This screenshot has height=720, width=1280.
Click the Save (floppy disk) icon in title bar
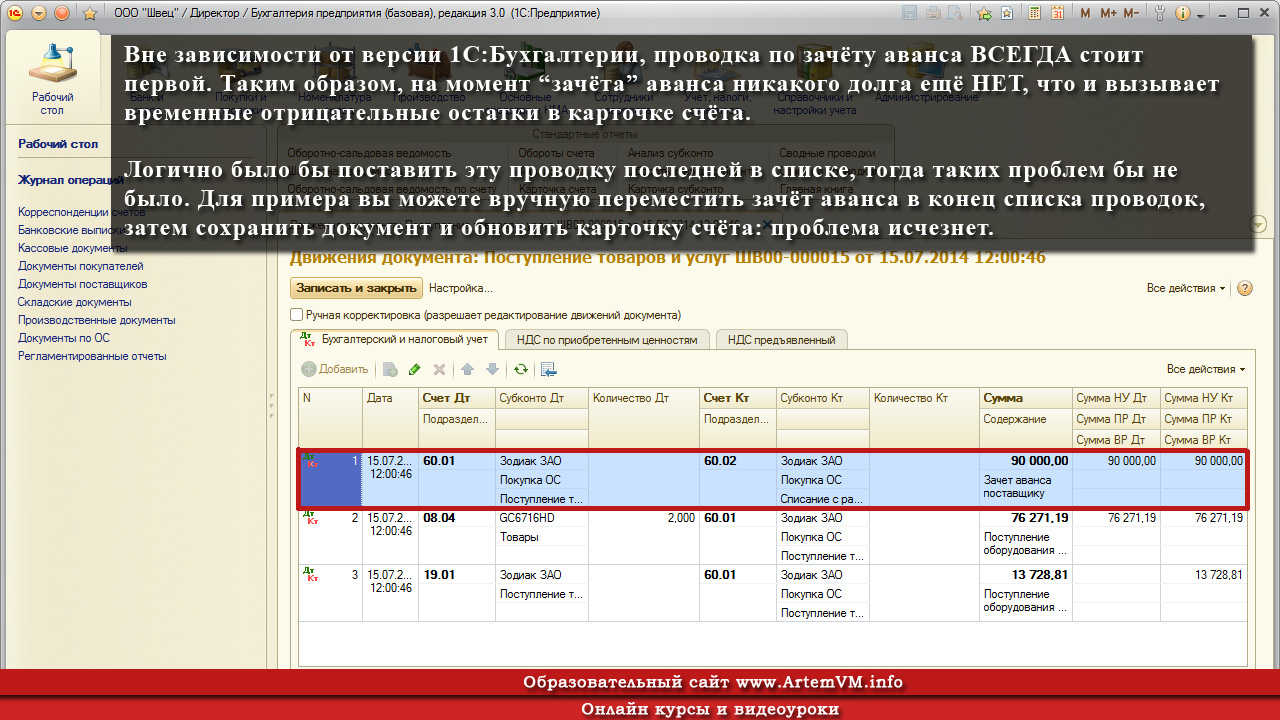coord(909,14)
